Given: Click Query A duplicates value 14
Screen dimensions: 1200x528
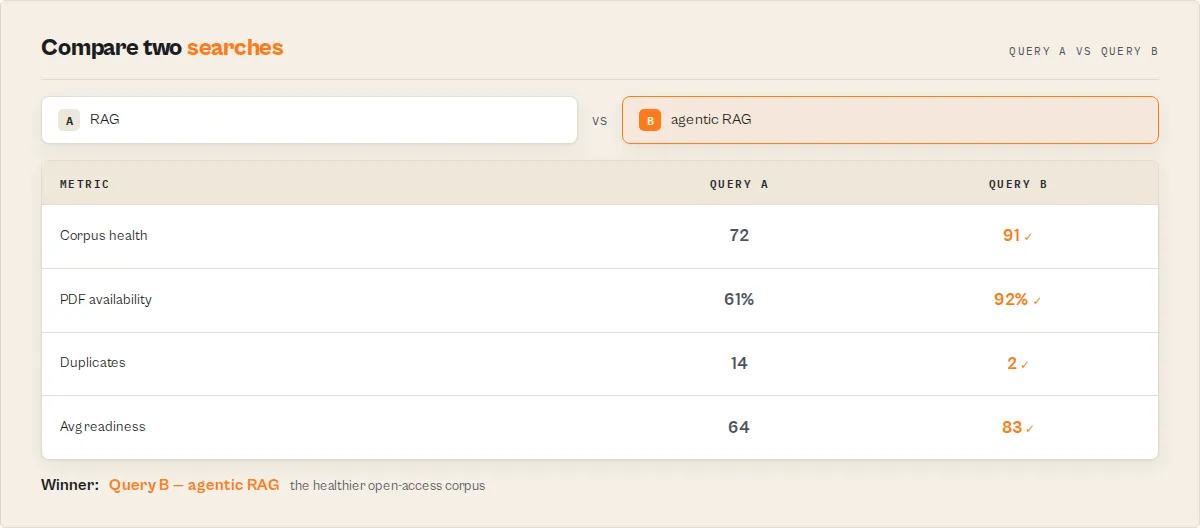Looking at the screenshot, I should (x=739, y=363).
